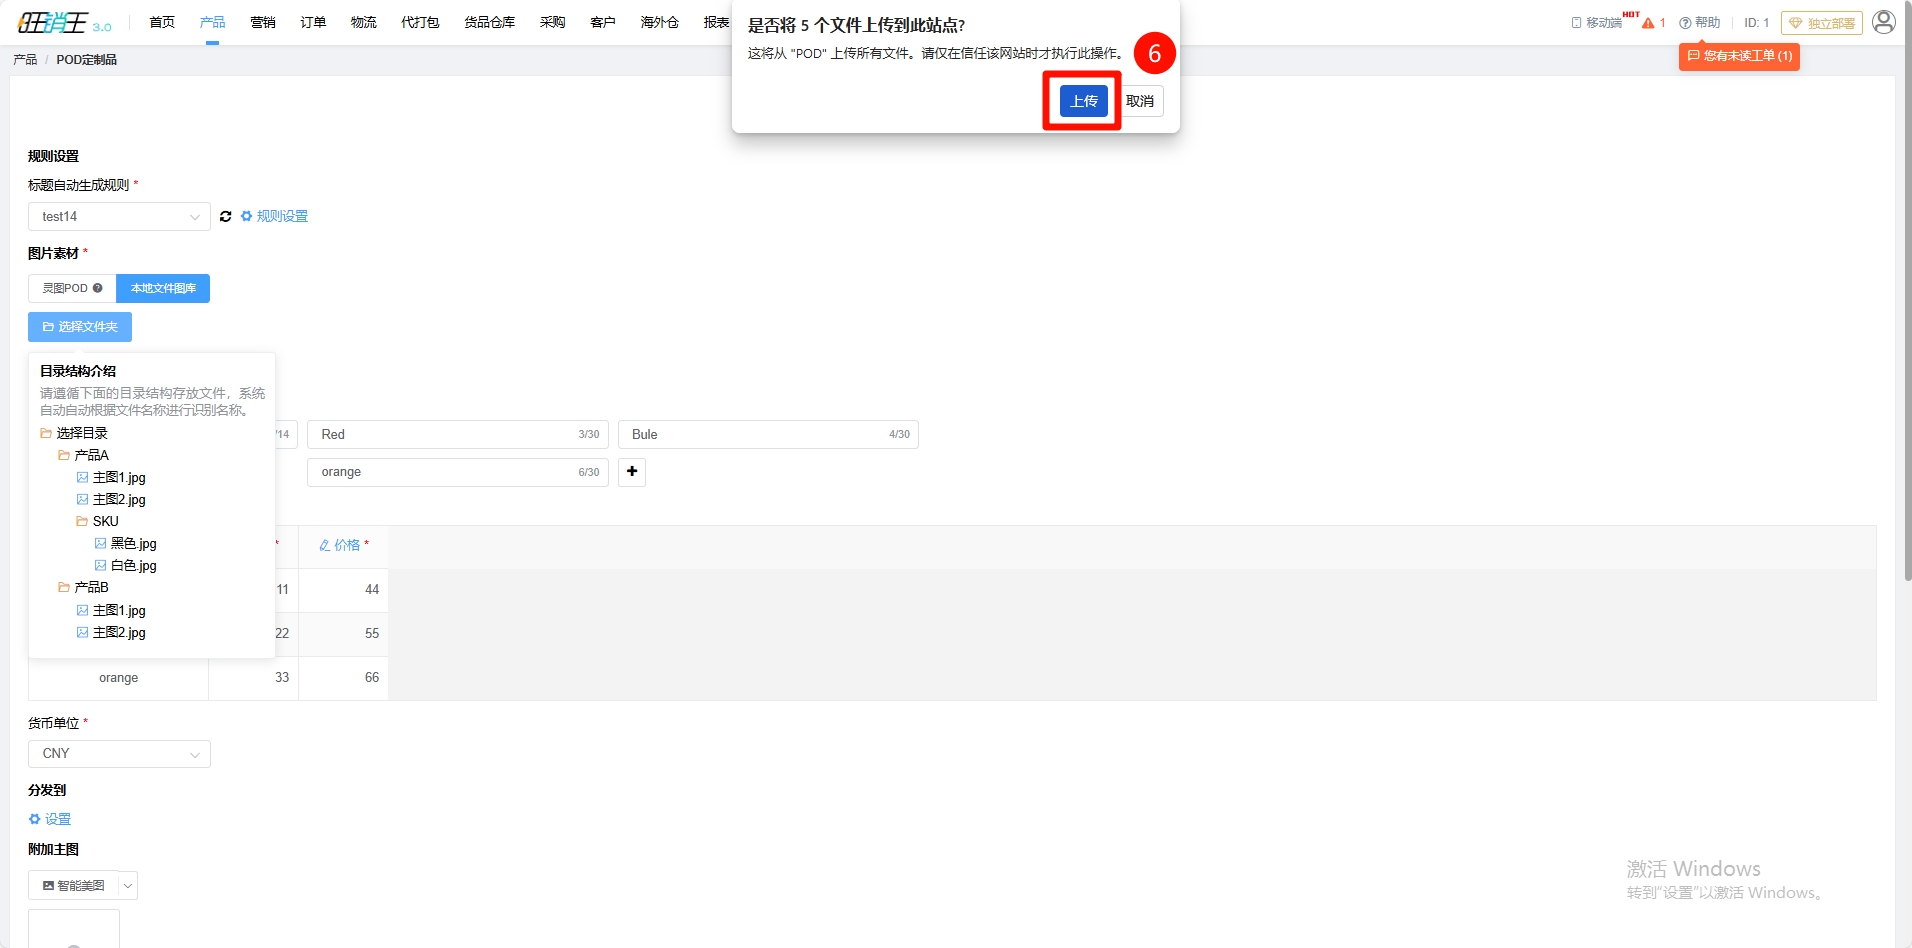Go to the 货品仓库 menu
Viewport: 1912px width, 948px height.
(x=489, y=22)
